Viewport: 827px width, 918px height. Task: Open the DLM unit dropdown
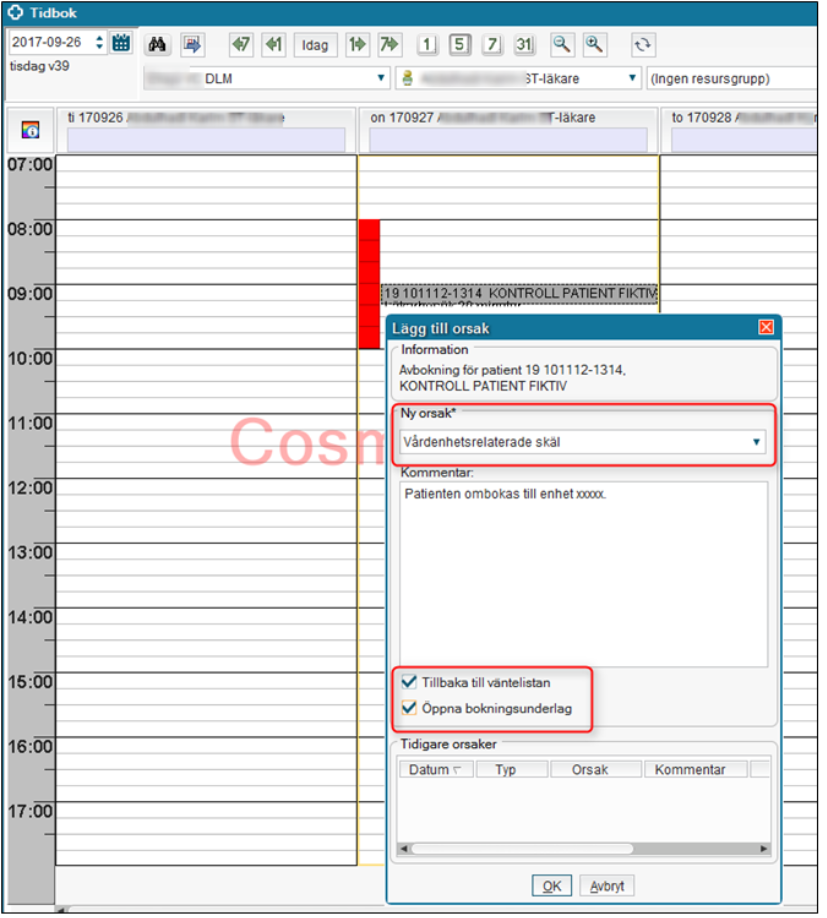(x=381, y=78)
